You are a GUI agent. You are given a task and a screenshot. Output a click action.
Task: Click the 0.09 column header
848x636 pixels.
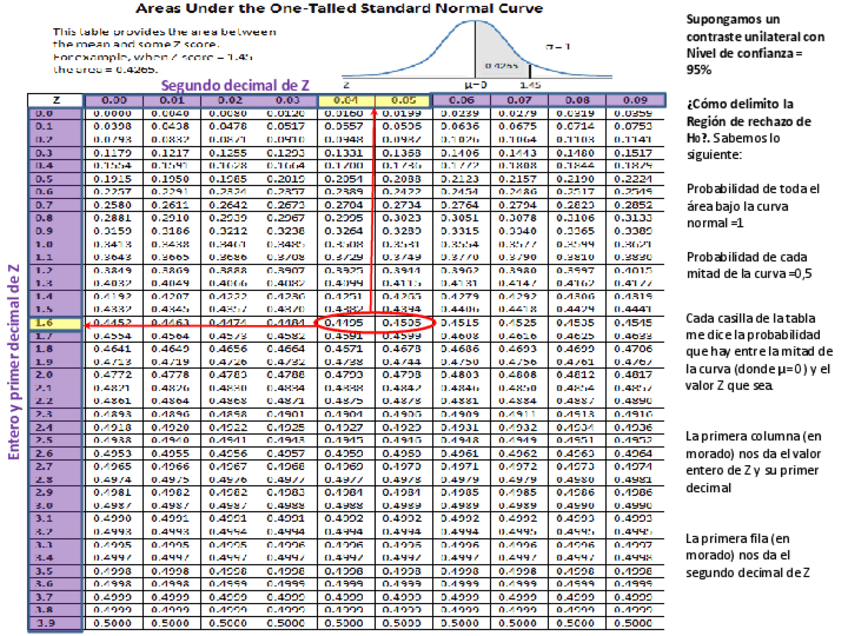coord(633,100)
